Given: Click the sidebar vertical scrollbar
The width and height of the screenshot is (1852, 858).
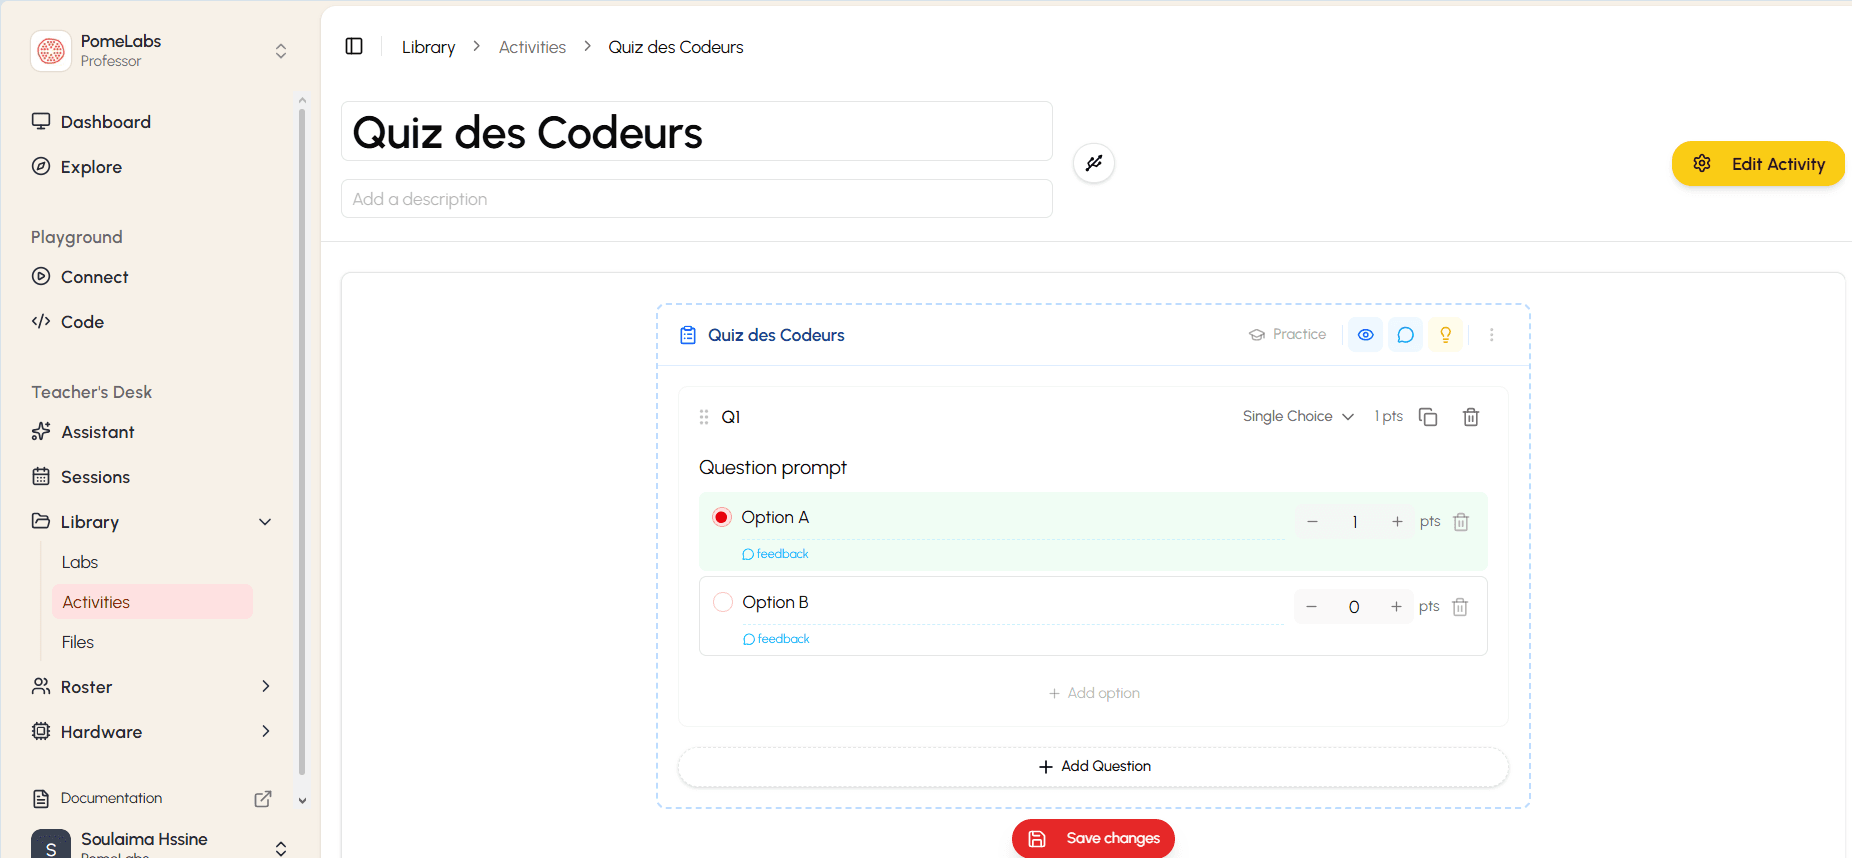Looking at the screenshot, I should coord(302,442).
